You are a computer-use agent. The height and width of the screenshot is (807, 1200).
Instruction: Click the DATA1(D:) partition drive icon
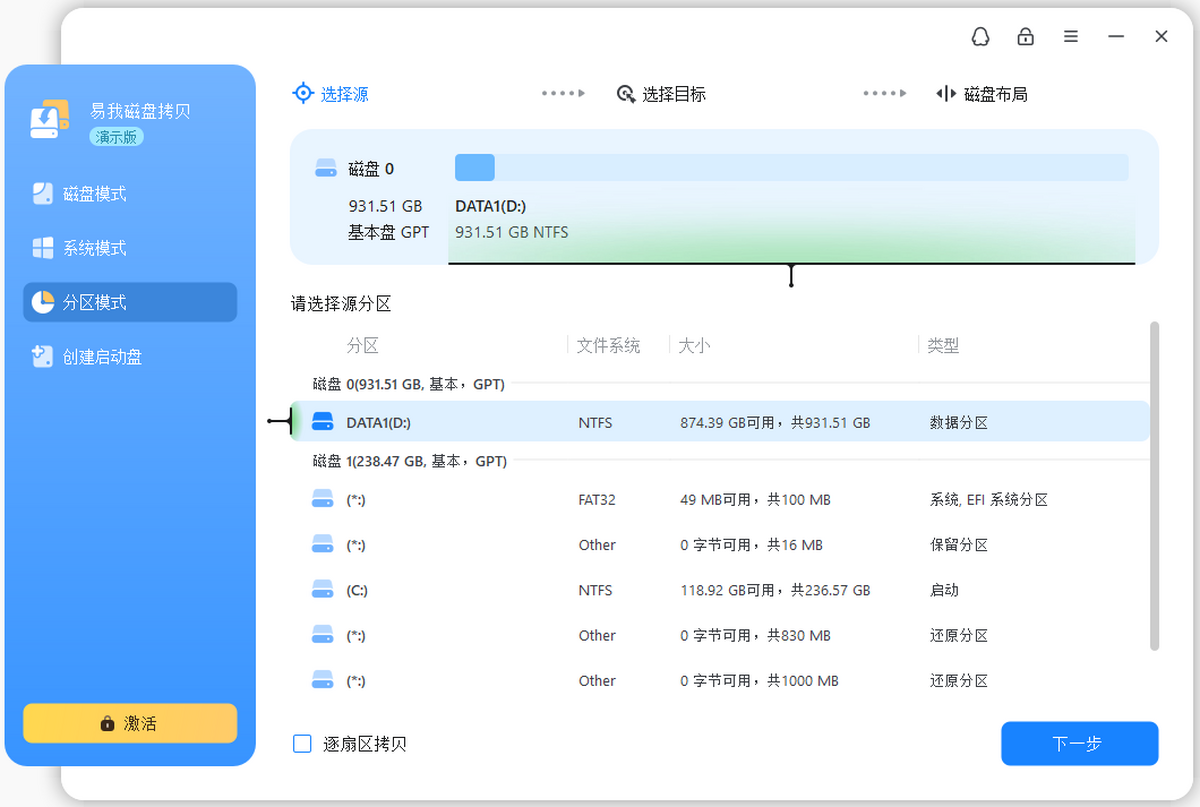click(322, 422)
